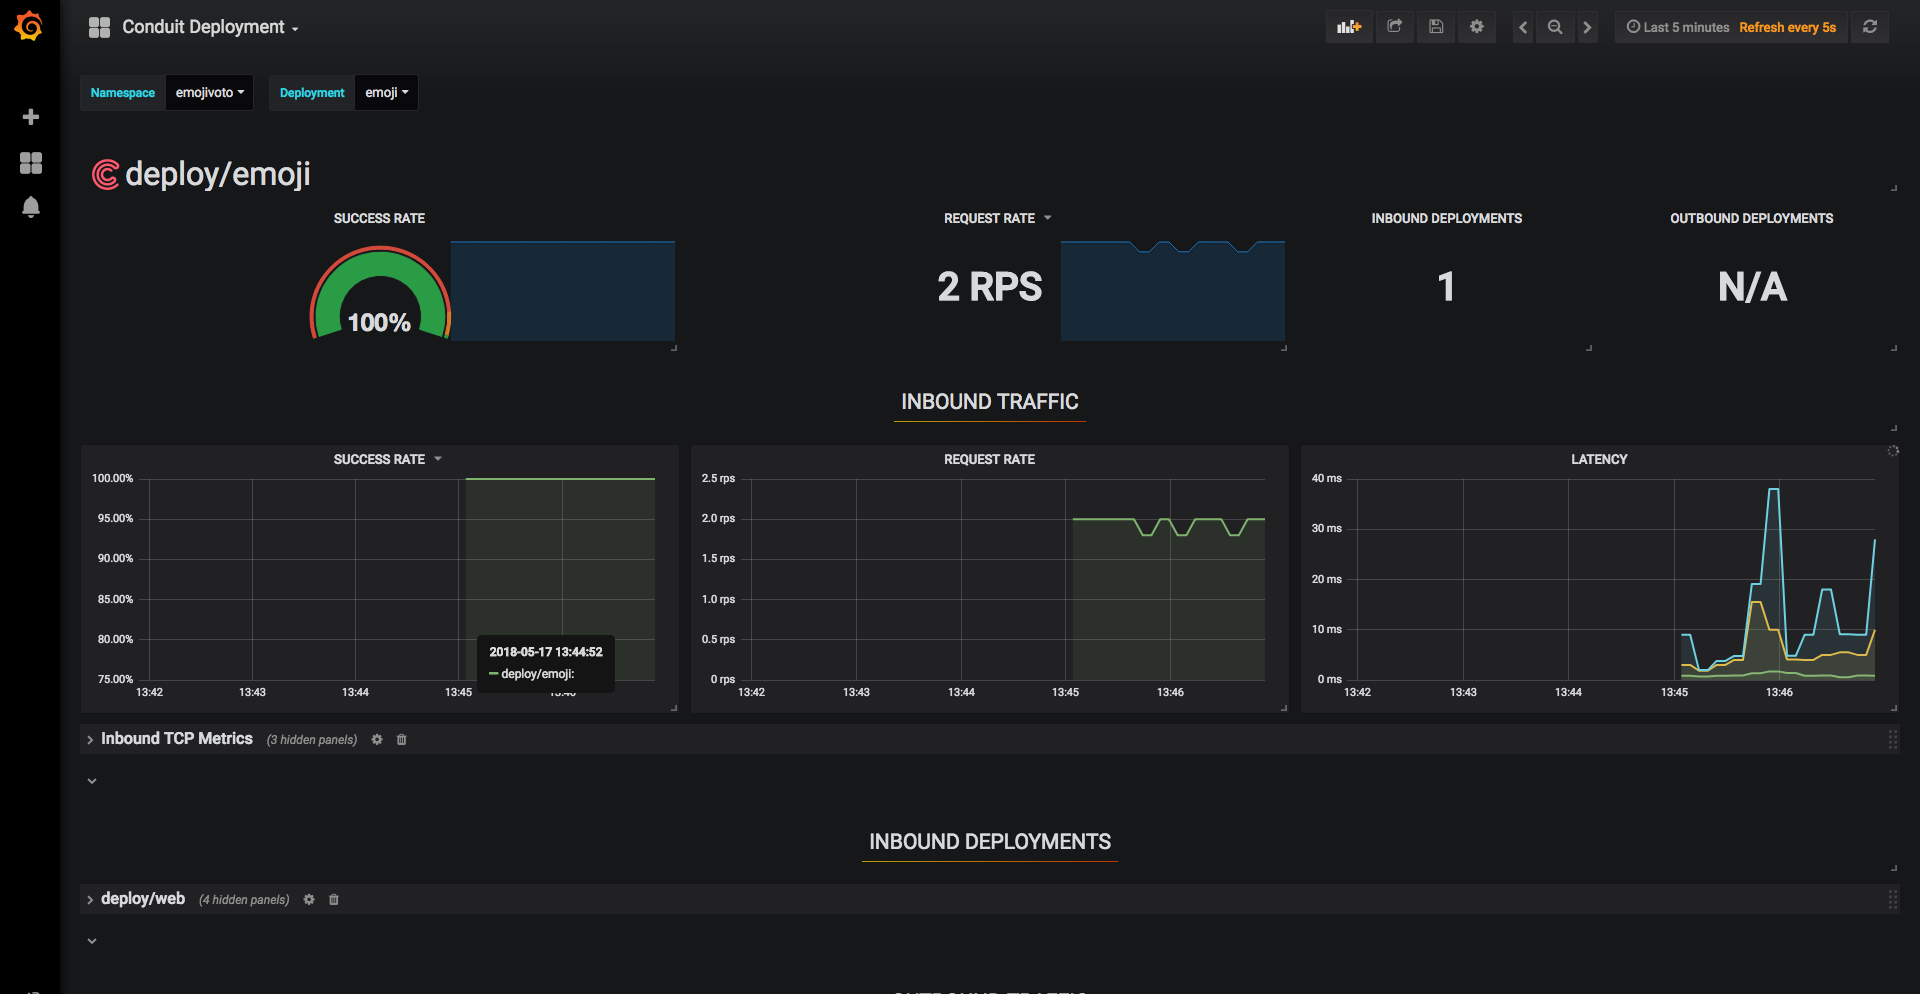Save the dashboard with the disk icon

pos(1436,27)
